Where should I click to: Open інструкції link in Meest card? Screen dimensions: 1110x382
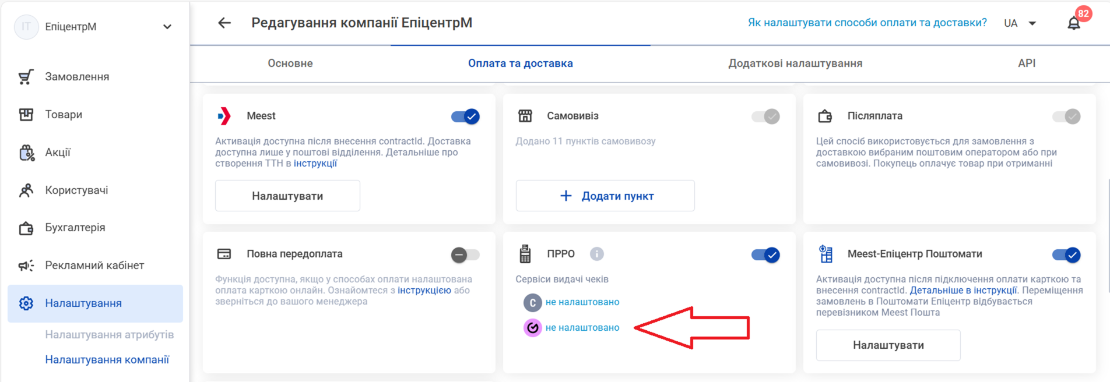coord(316,164)
